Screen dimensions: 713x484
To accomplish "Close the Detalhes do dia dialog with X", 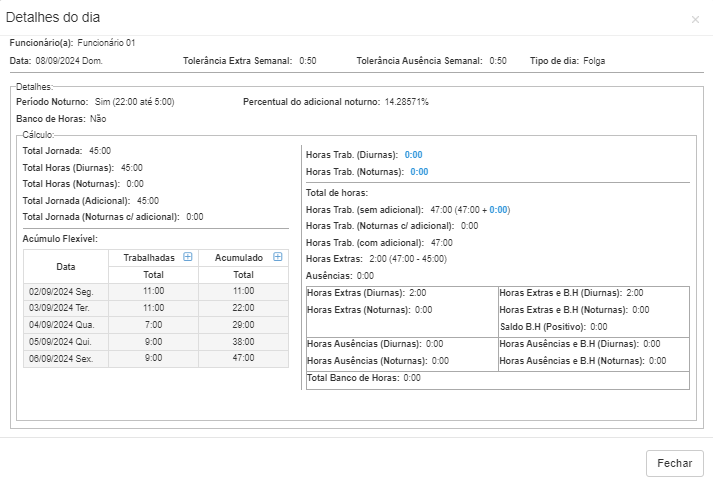I will (x=695, y=19).
